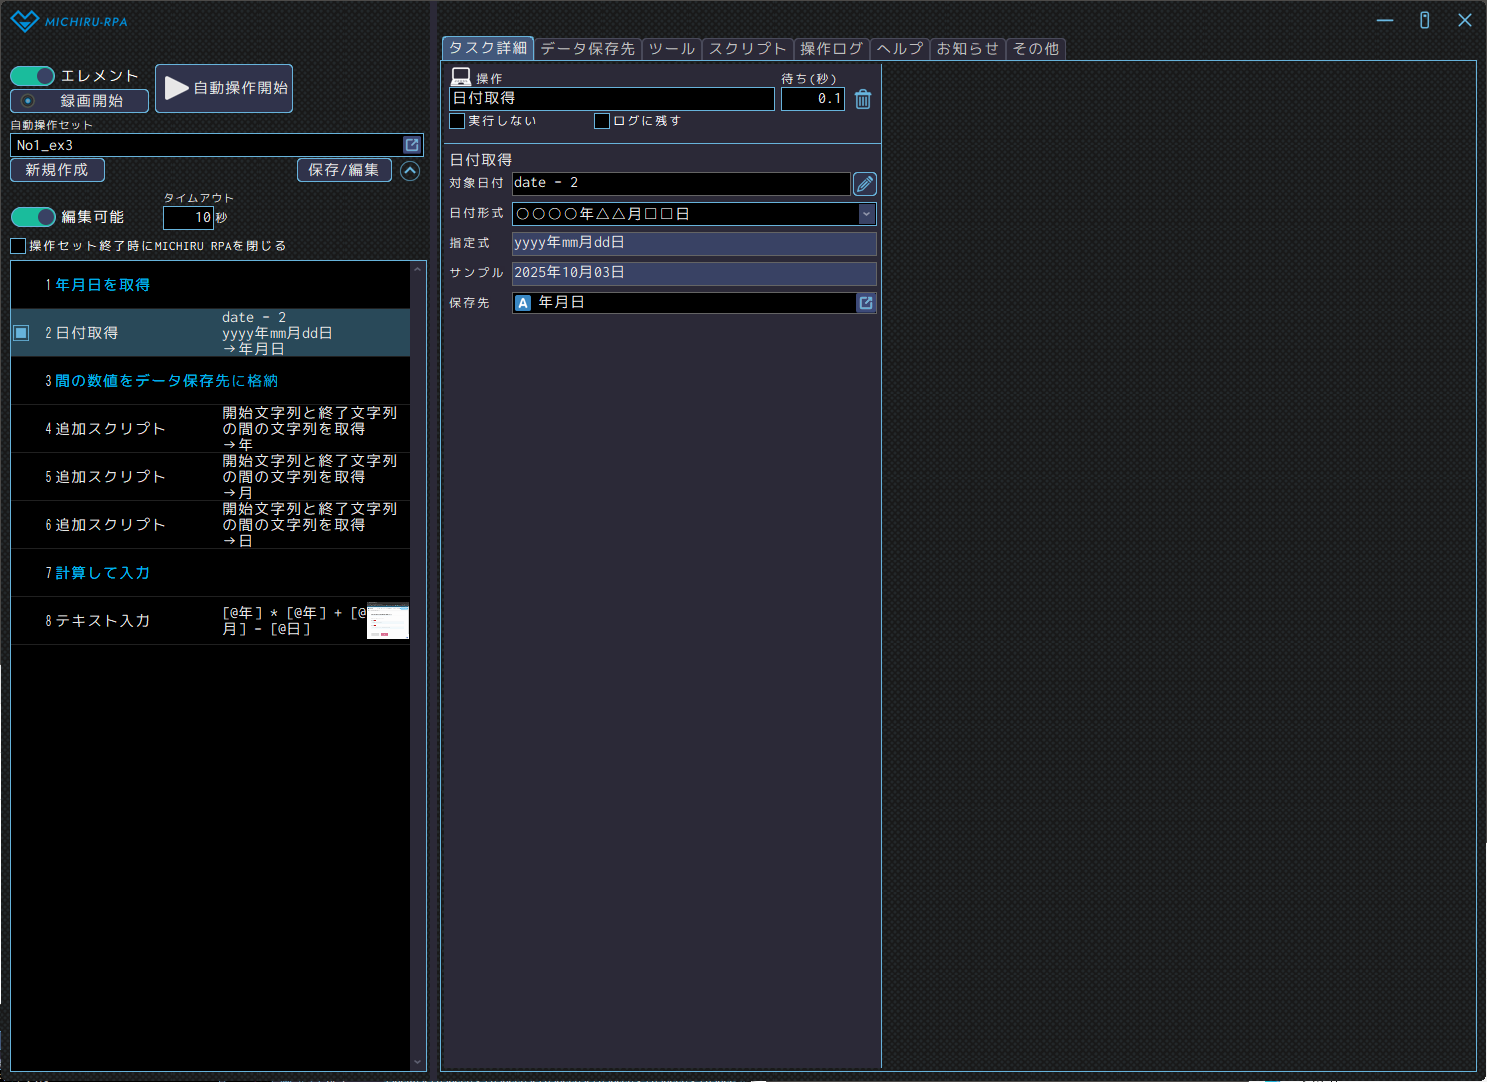Switch to the データ保存先 tab
This screenshot has height=1082, width=1487.
(x=587, y=49)
